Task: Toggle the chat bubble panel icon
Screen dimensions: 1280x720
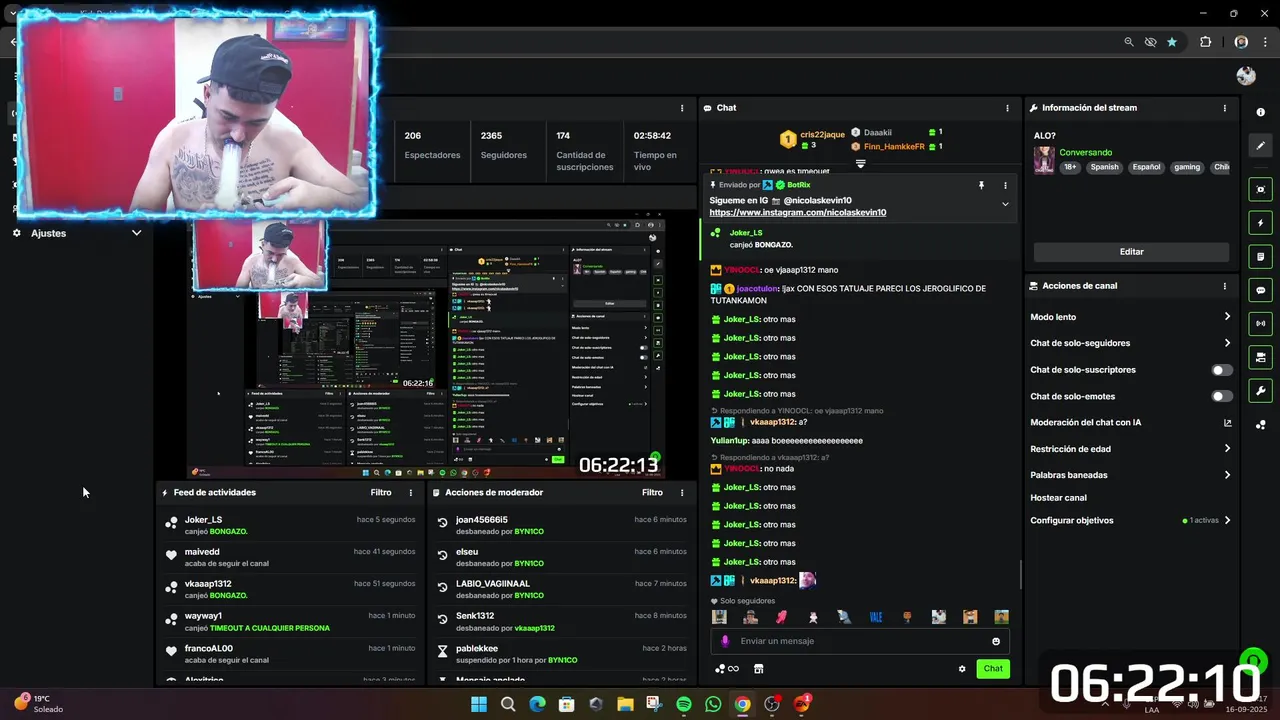Action: 1260,290
